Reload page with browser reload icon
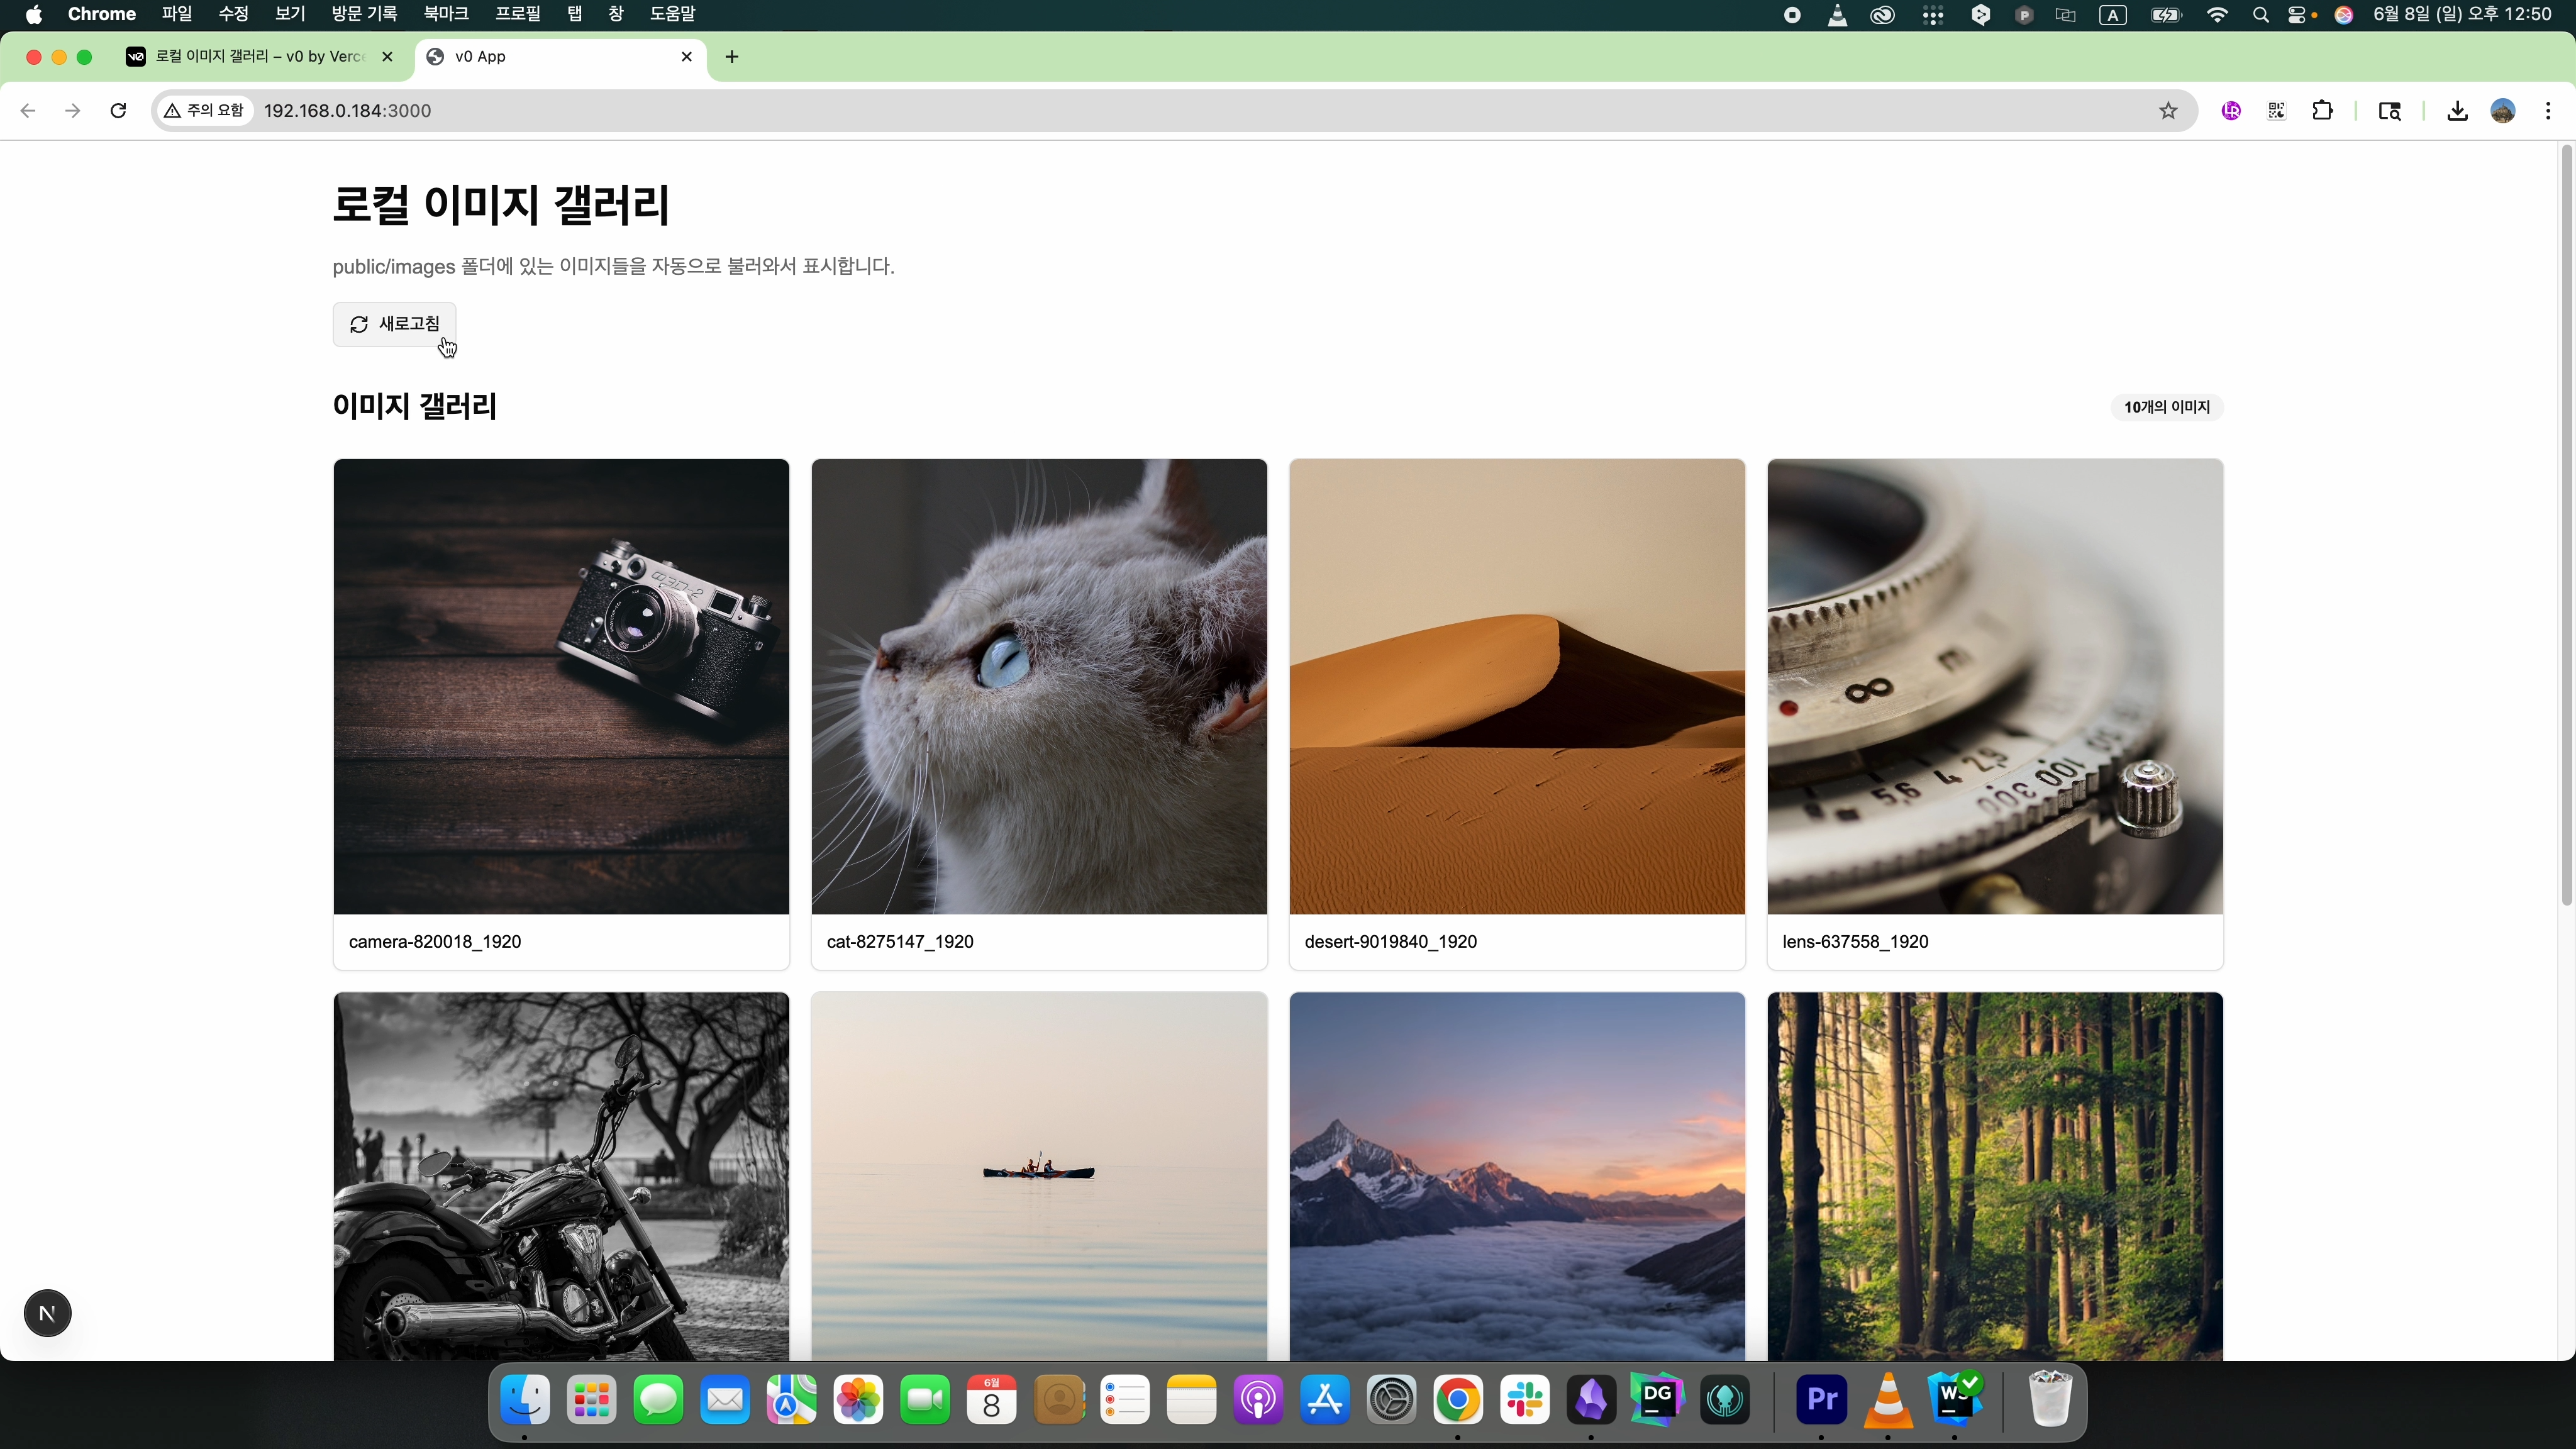The width and height of the screenshot is (2576, 1449). pos(118,111)
